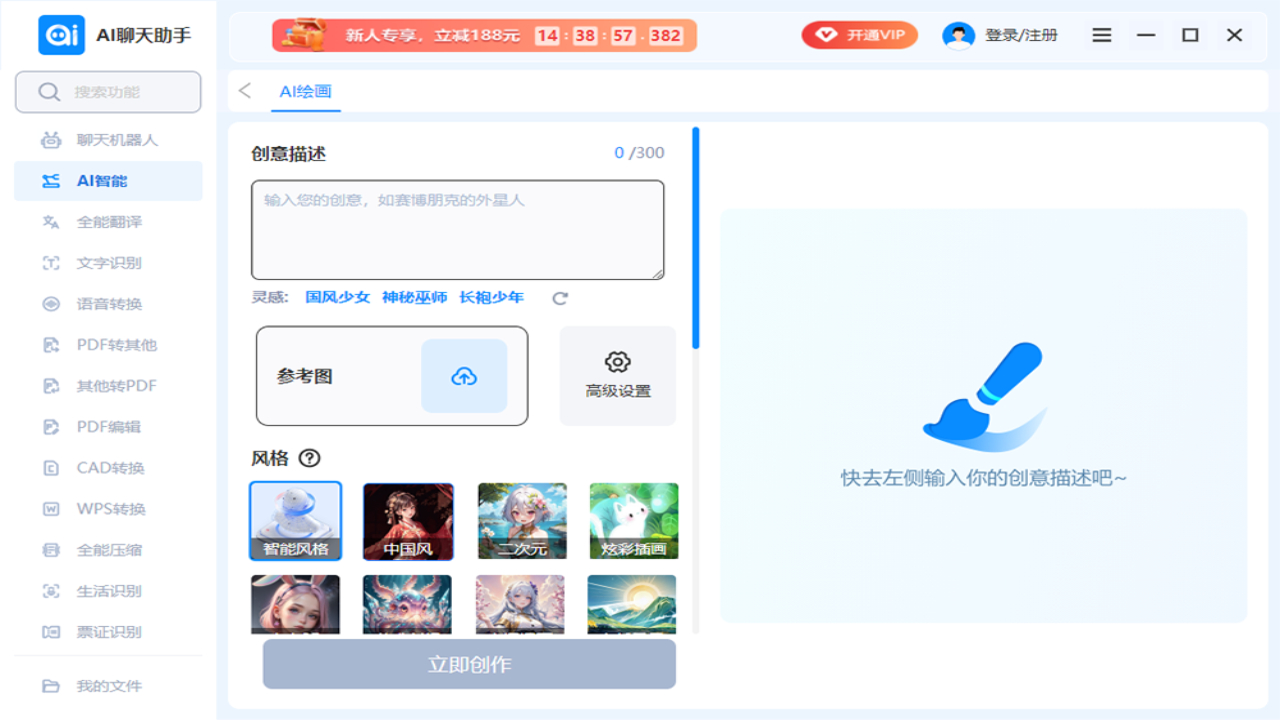This screenshot has height=720, width=1280.
Task: Click the cloud upload icon for 参考图
Action: coord(463,376)
